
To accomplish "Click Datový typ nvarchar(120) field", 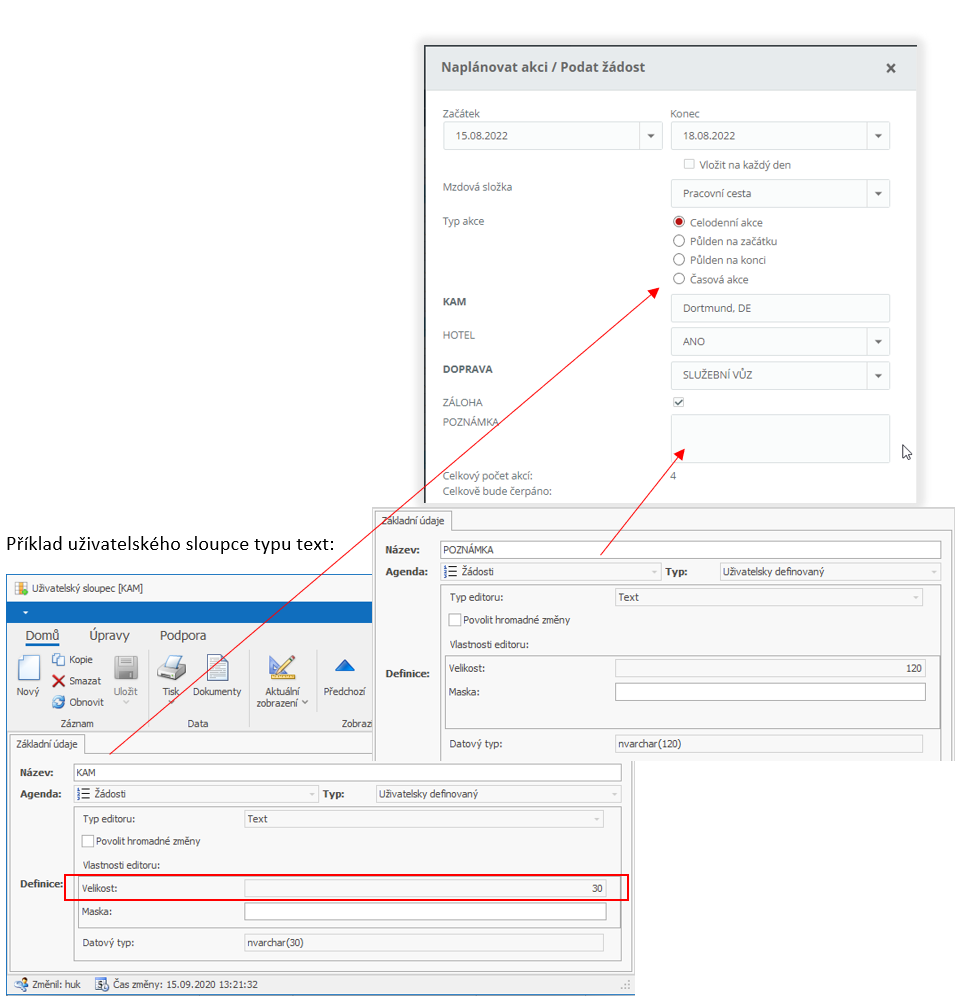I will pyautogui.click(x=769, y=744).
